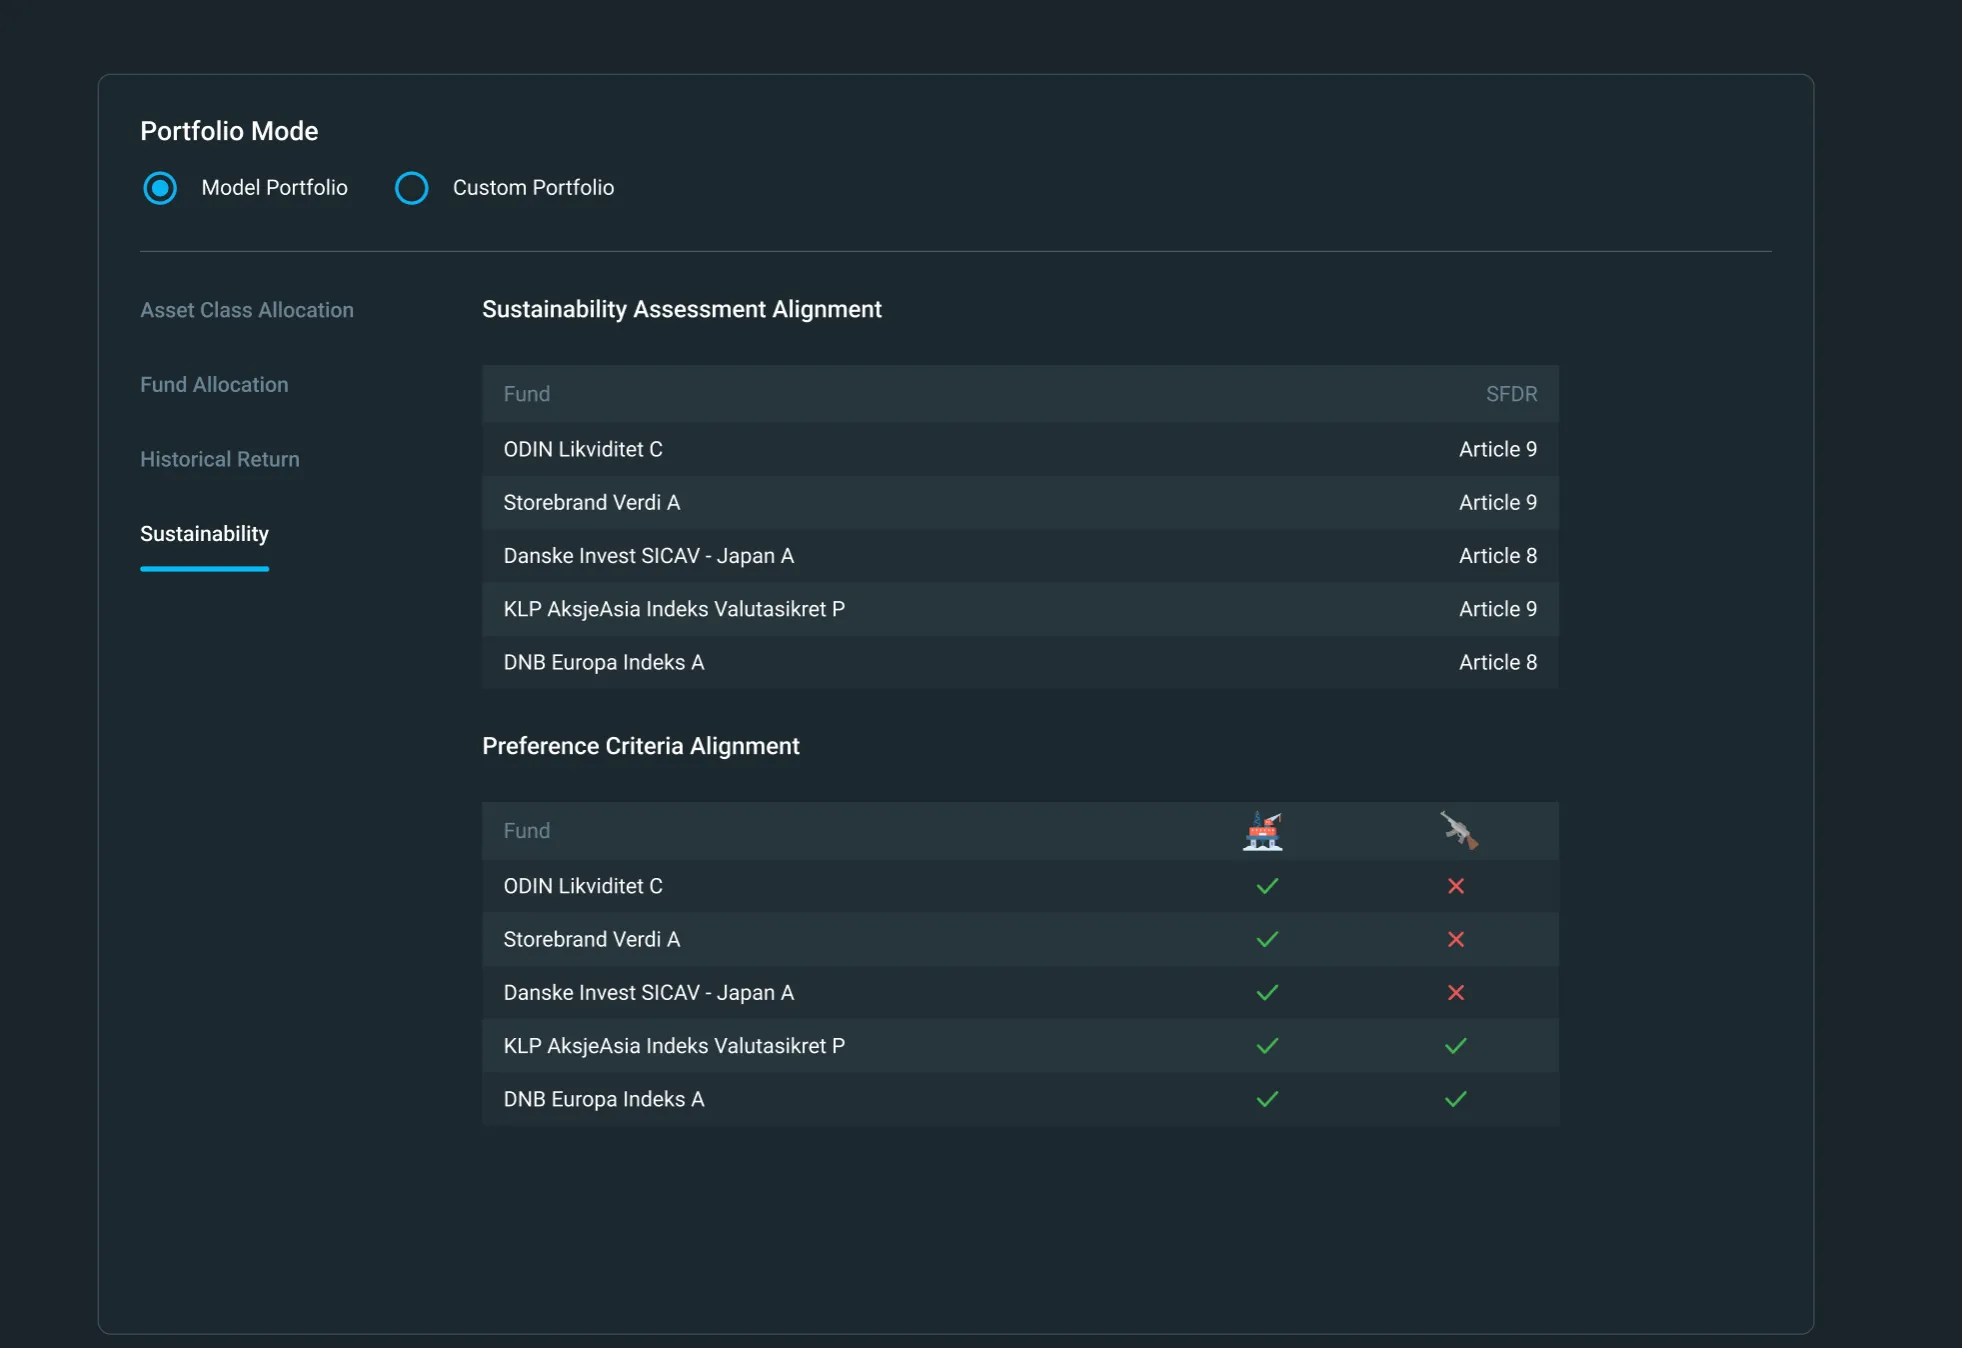
Task: Select ODIN Likviditet C in SFDR table
Action: 1020,449
